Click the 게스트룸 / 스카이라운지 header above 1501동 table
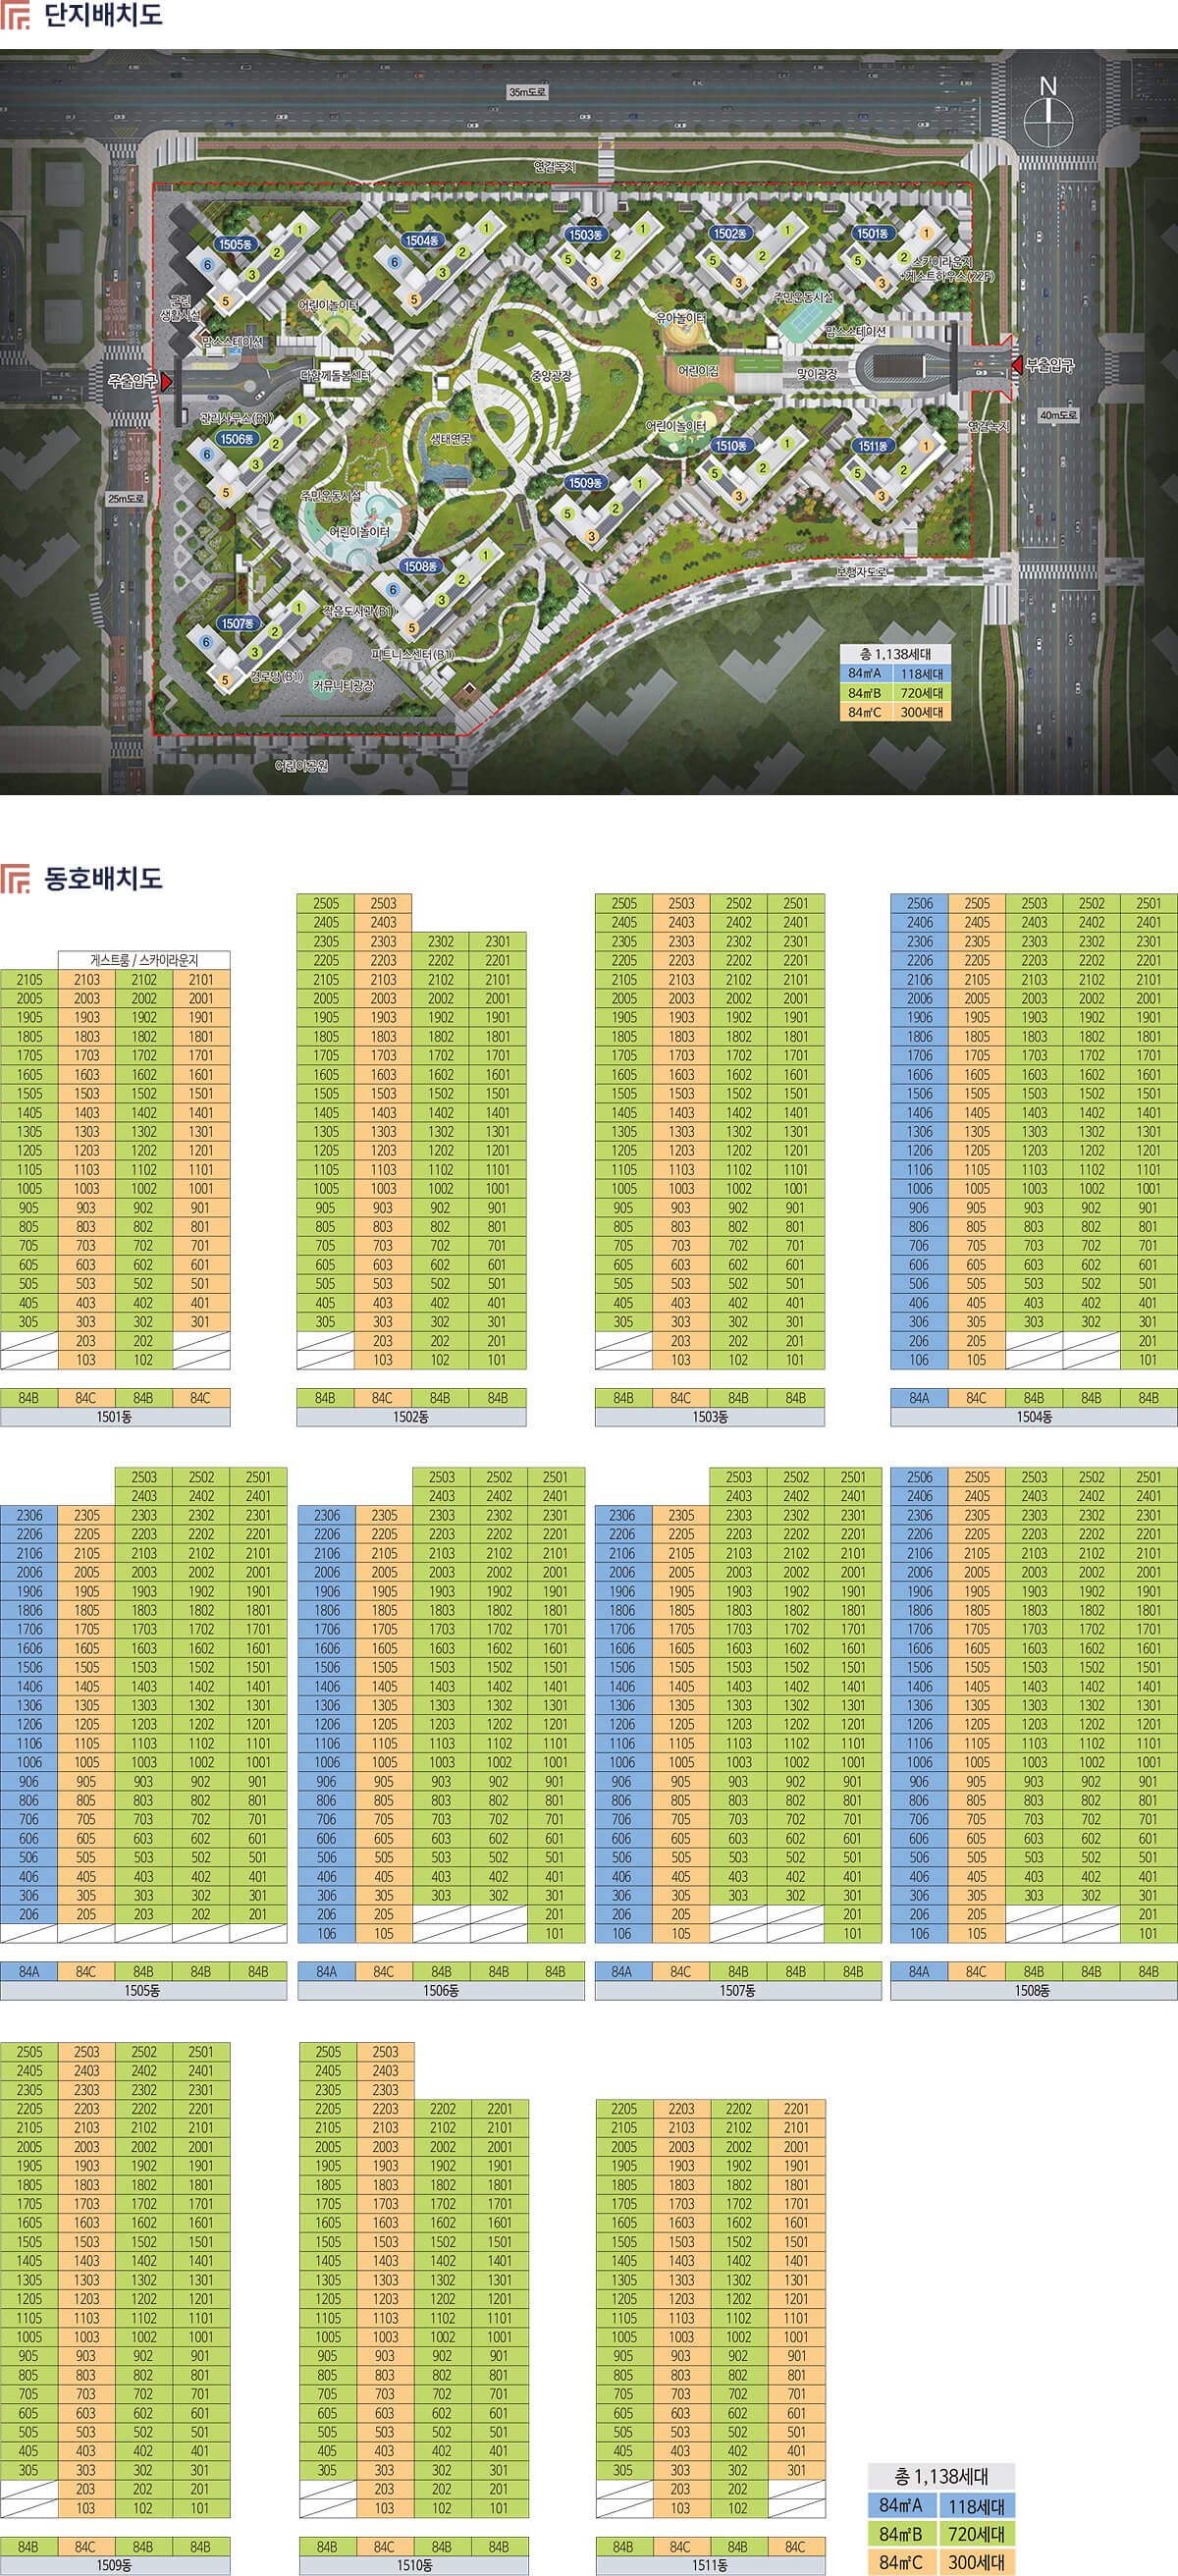 click(x=144, y=960)
